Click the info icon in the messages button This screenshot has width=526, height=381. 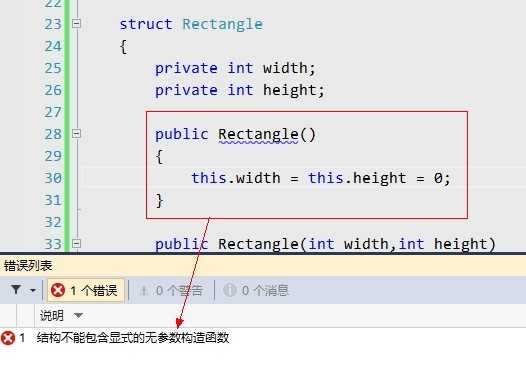[x=230, y=290]
